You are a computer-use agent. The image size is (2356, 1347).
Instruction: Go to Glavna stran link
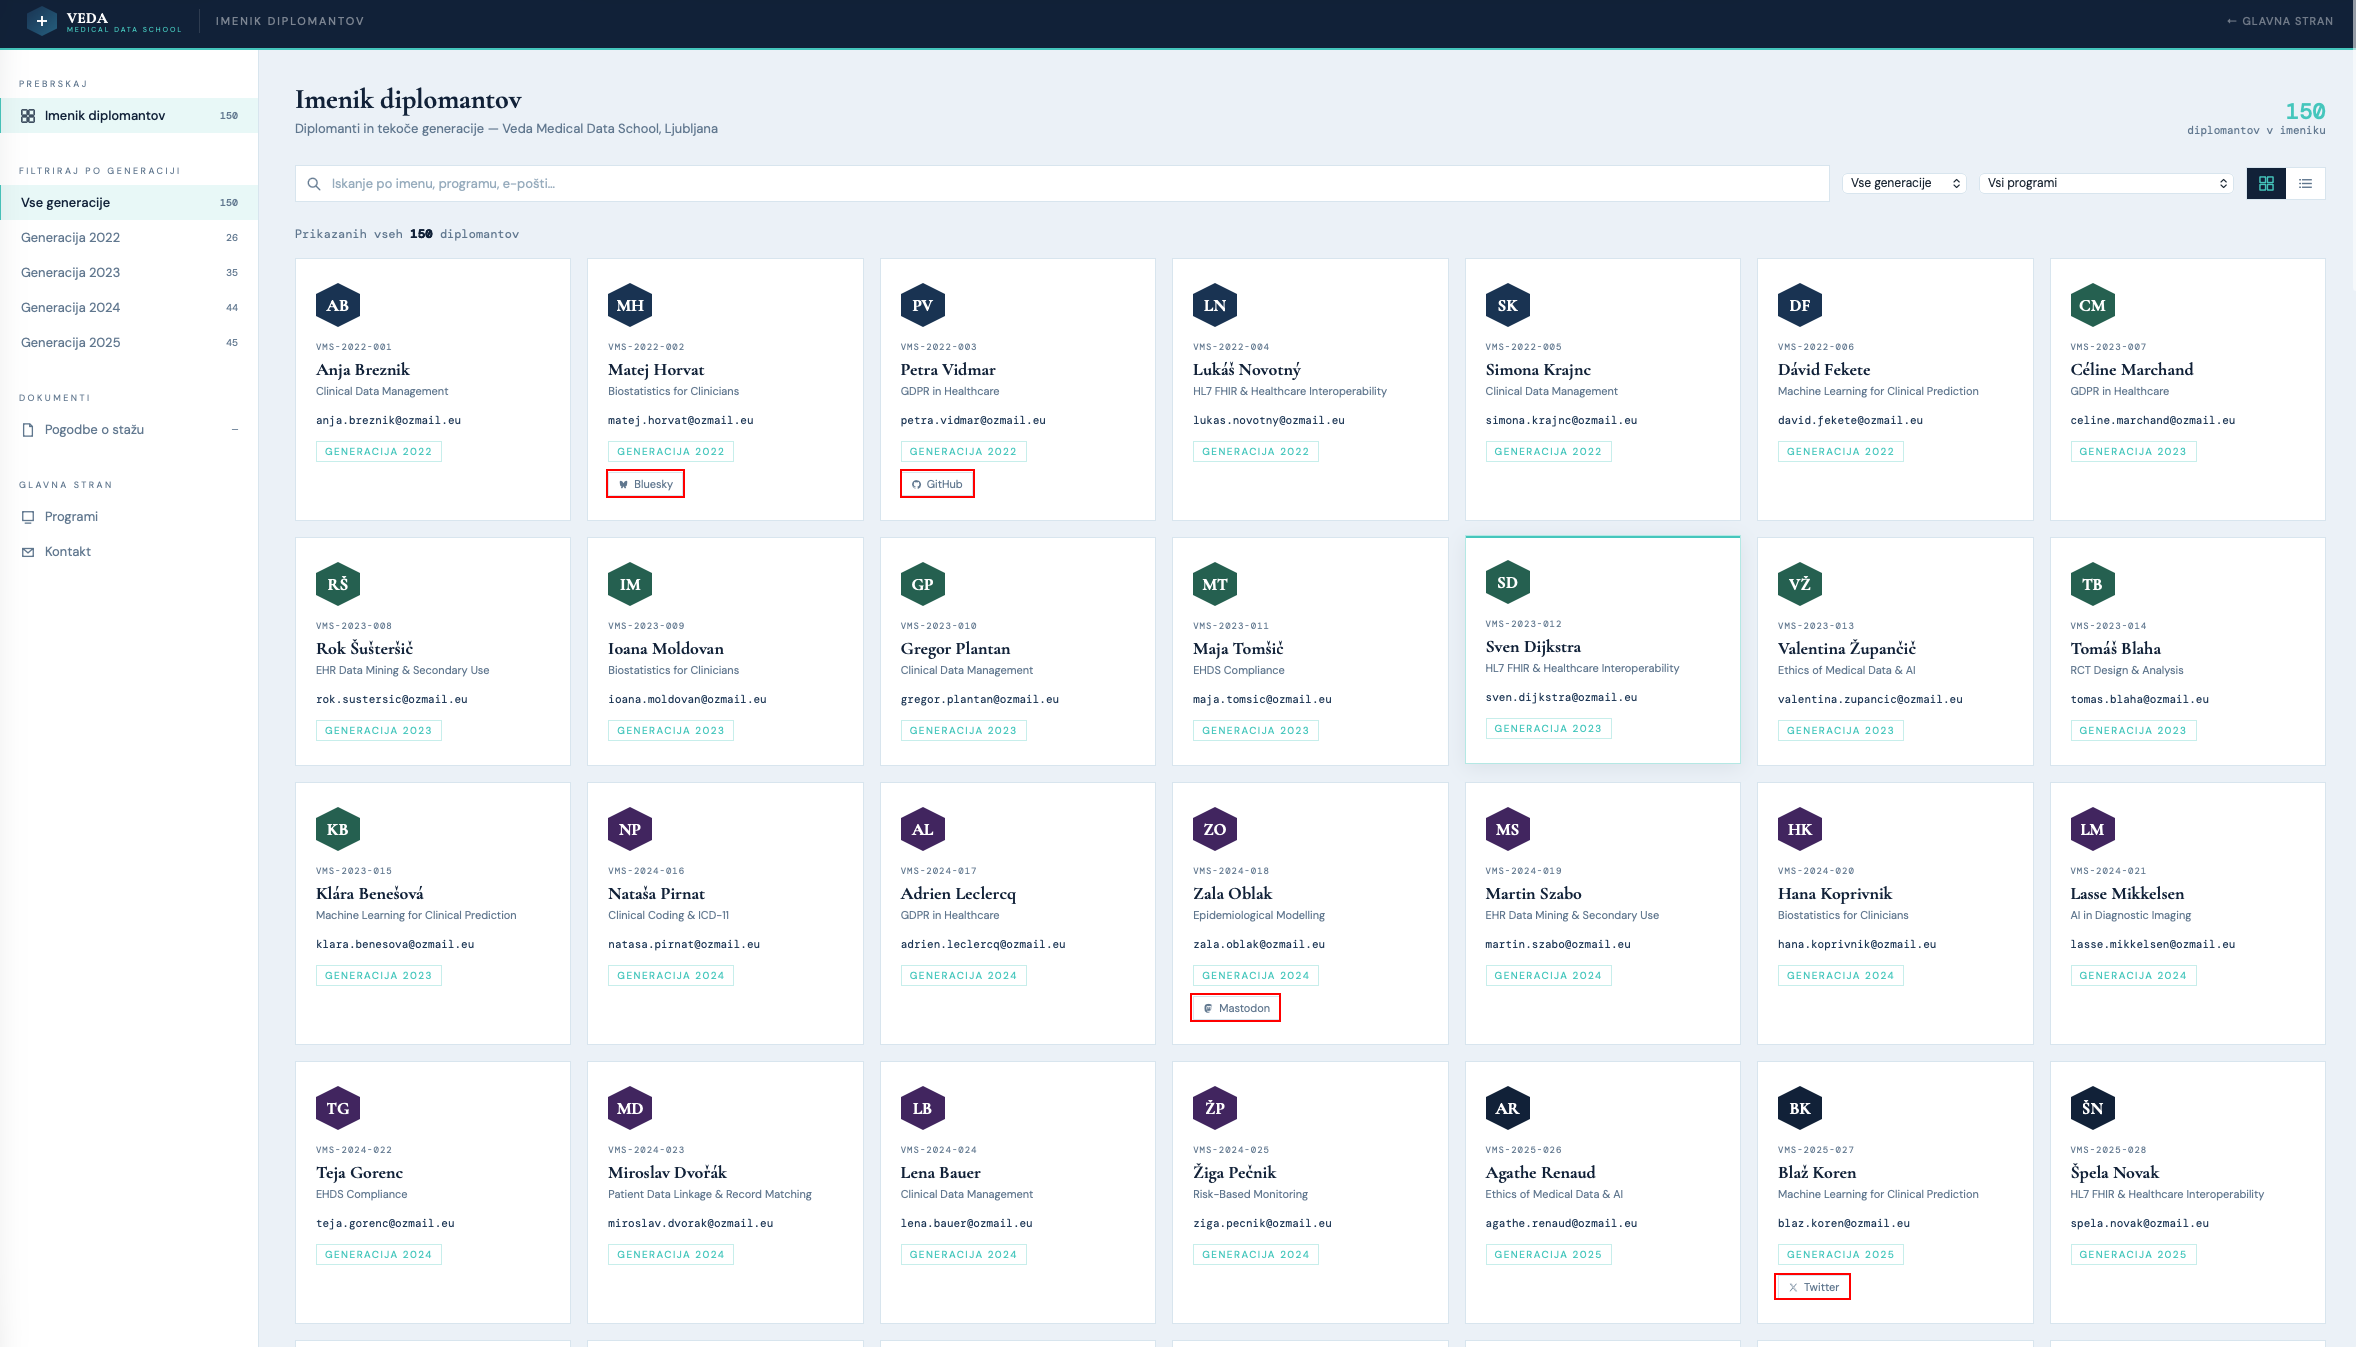tap(2280, 21)
